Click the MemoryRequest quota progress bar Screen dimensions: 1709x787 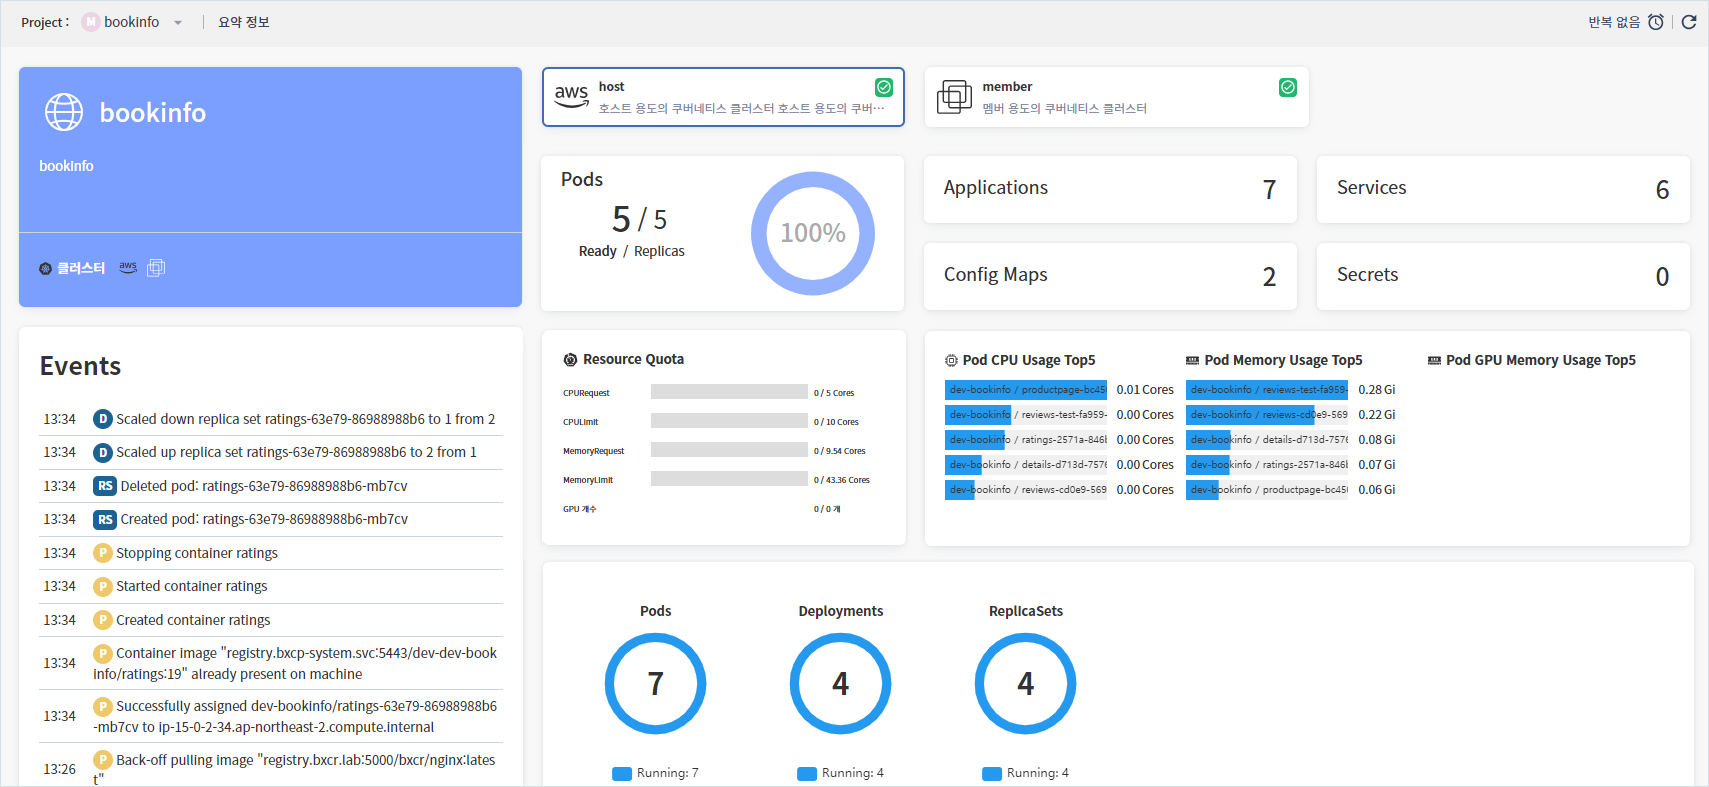[x=729, y=450]
